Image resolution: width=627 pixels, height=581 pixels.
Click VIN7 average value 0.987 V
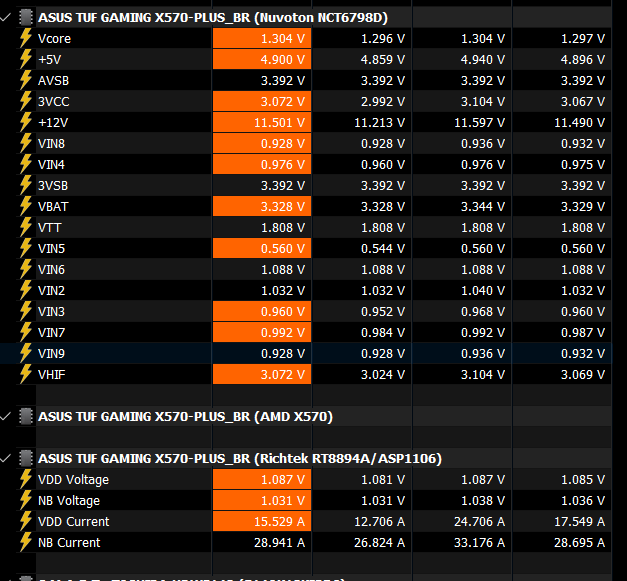[583, 332]
